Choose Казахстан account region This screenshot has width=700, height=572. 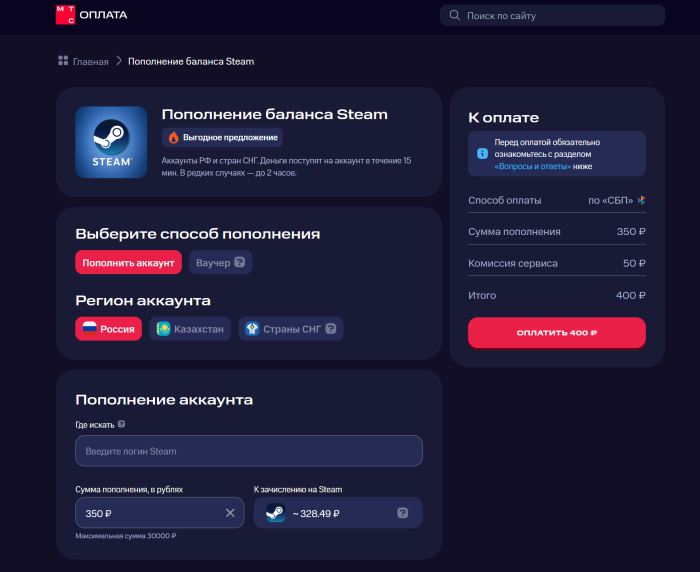[190, 329]
